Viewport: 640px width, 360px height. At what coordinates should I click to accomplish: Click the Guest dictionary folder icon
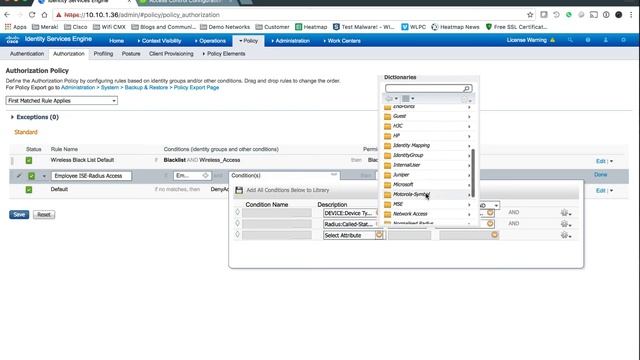[387, 116]
